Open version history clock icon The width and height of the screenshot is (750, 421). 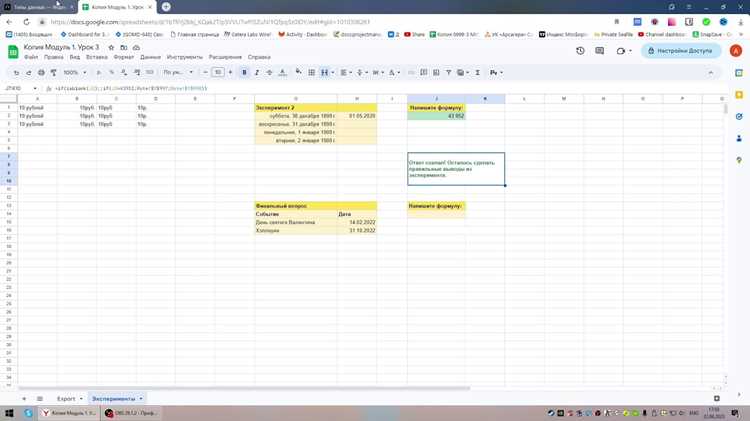[x=580, y=51]
